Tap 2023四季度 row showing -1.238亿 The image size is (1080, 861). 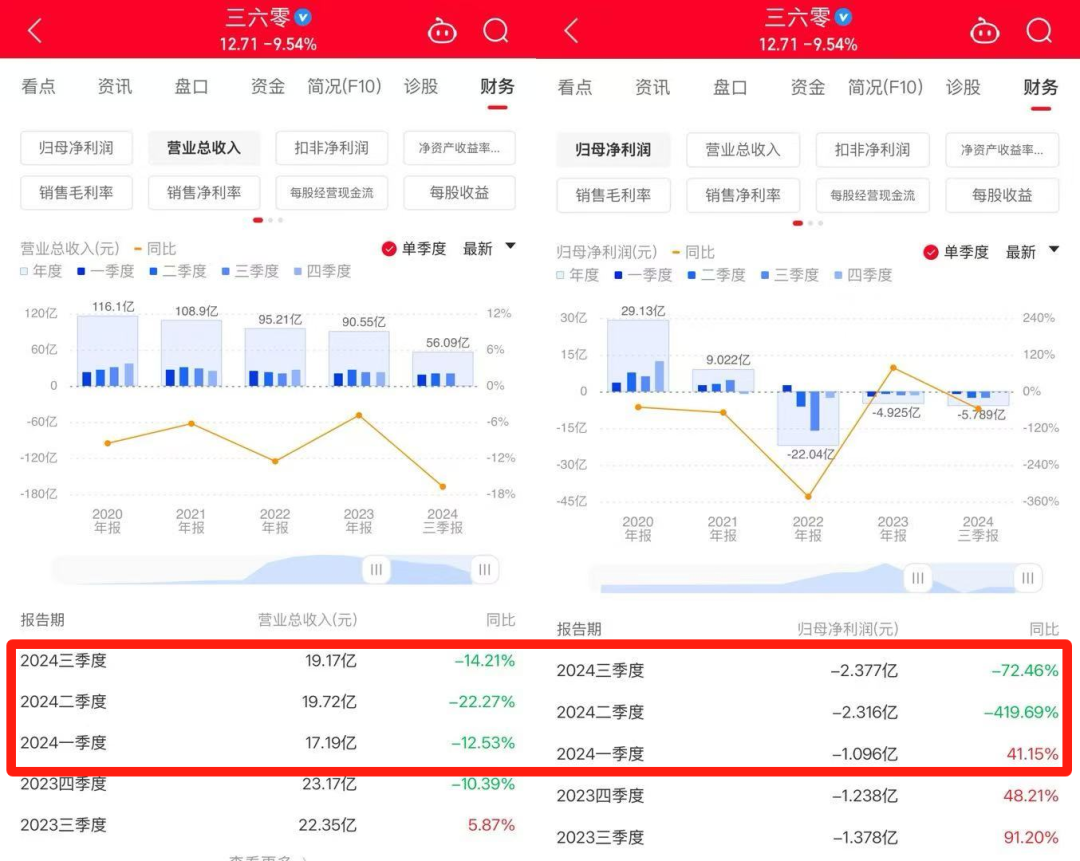(807, 796)
